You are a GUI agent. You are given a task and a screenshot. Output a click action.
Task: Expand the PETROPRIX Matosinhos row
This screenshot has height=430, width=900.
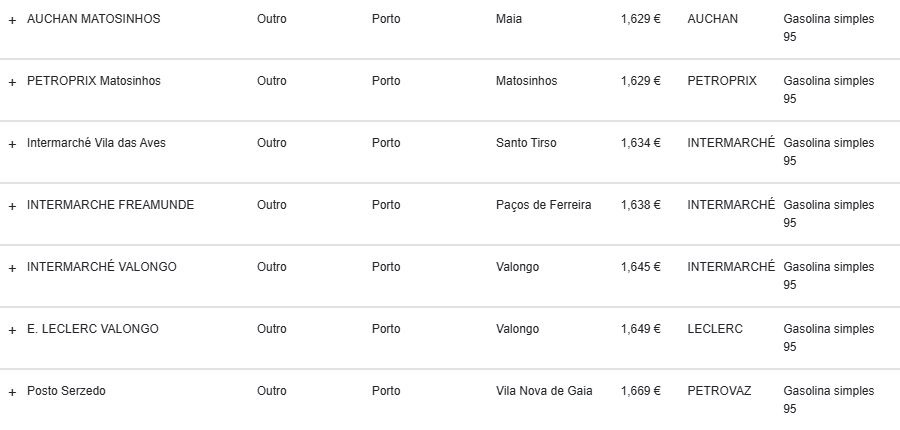pyautogui.click(x=12, y=82)
